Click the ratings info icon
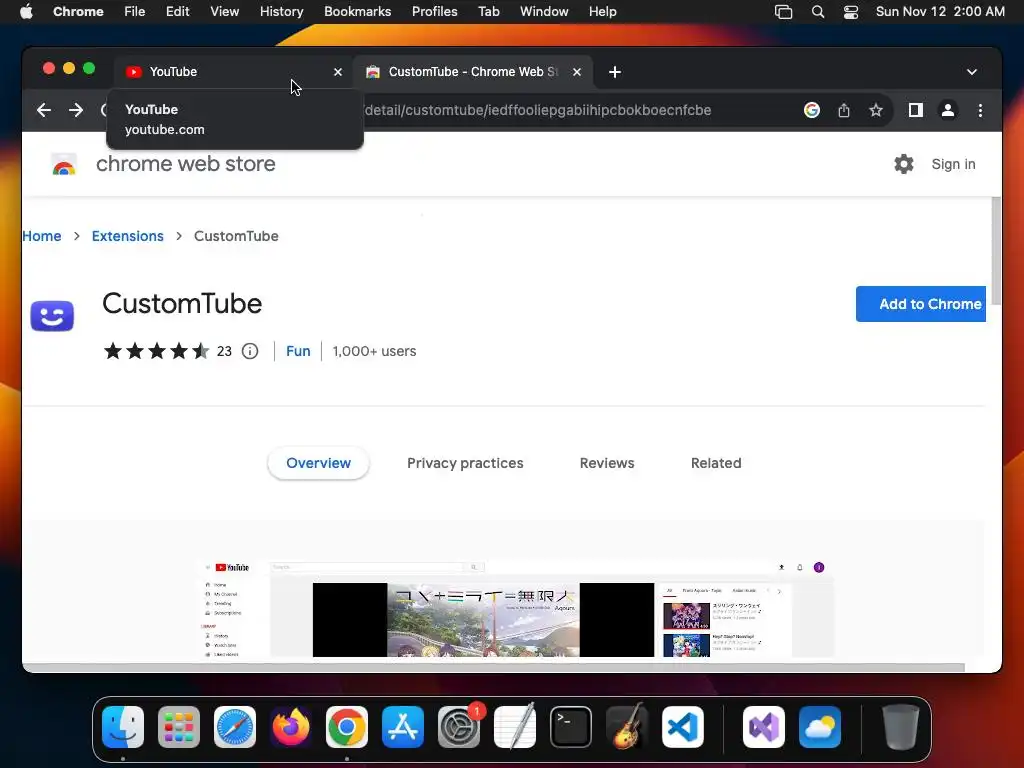The image size is (1024, 768). [x=250, y=351]
